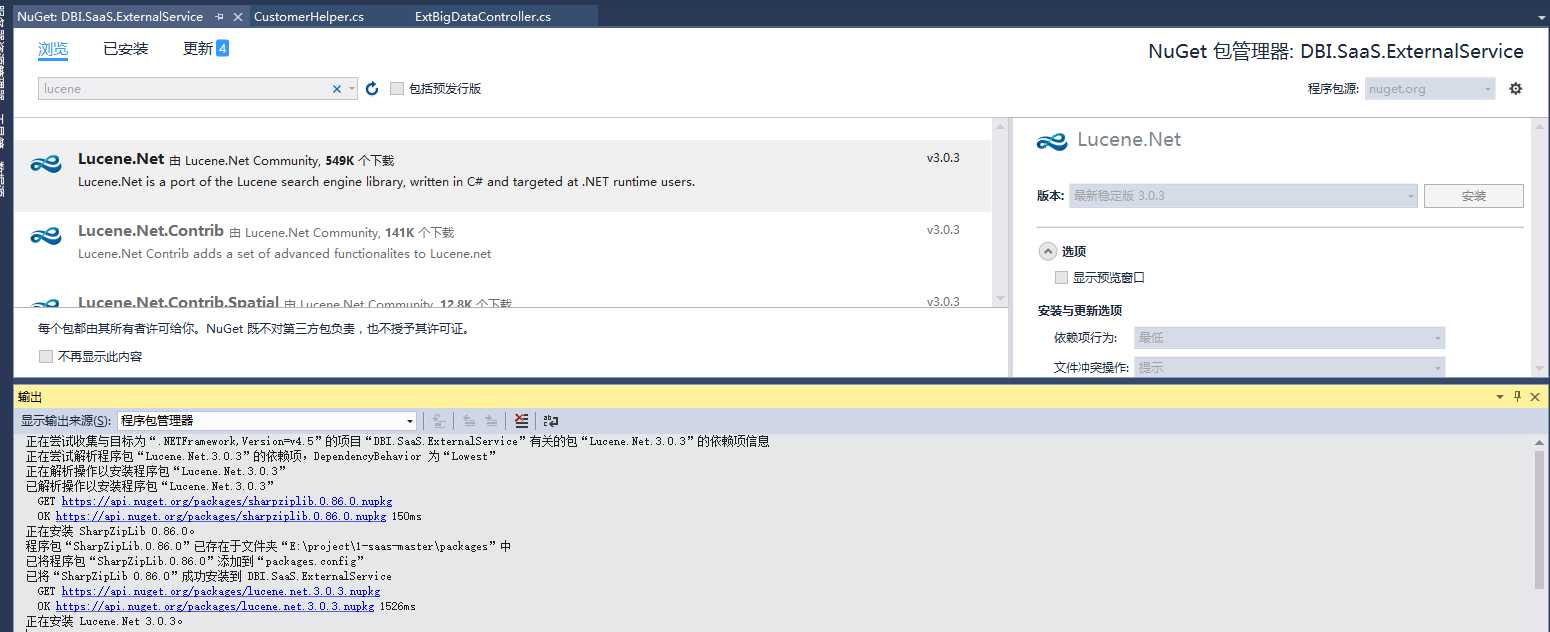Click the refresh icon beside the search box
This screenshot has width=1550, height=632.
pyautogui.click(x=372, y=89)
